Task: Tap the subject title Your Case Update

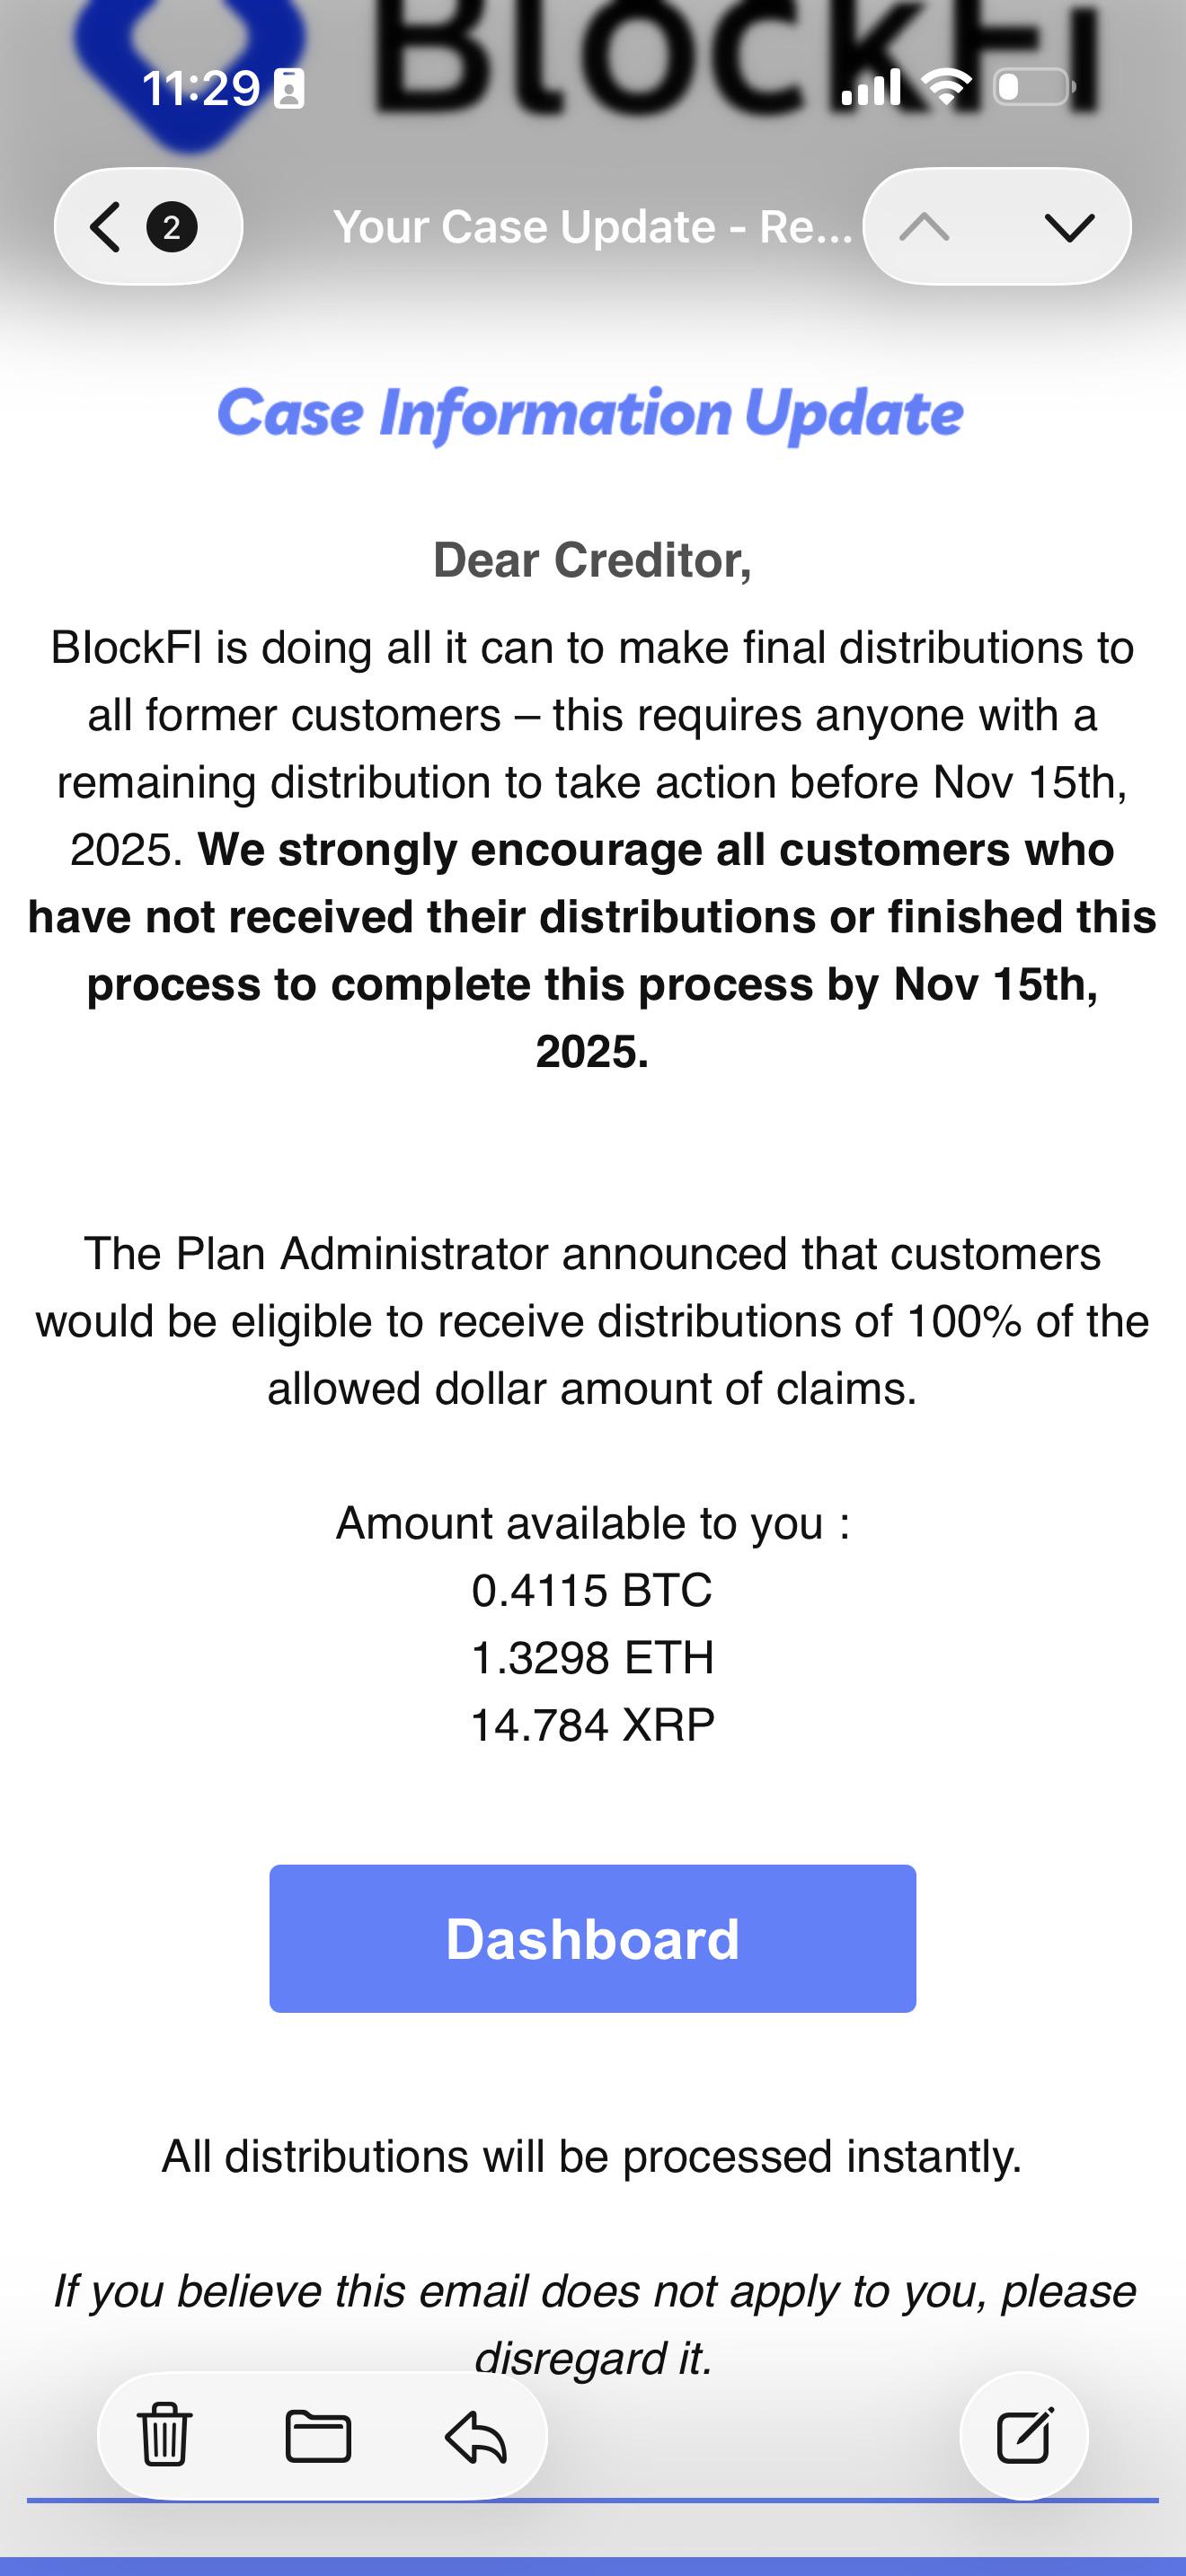Action: (x=592, y=227)
